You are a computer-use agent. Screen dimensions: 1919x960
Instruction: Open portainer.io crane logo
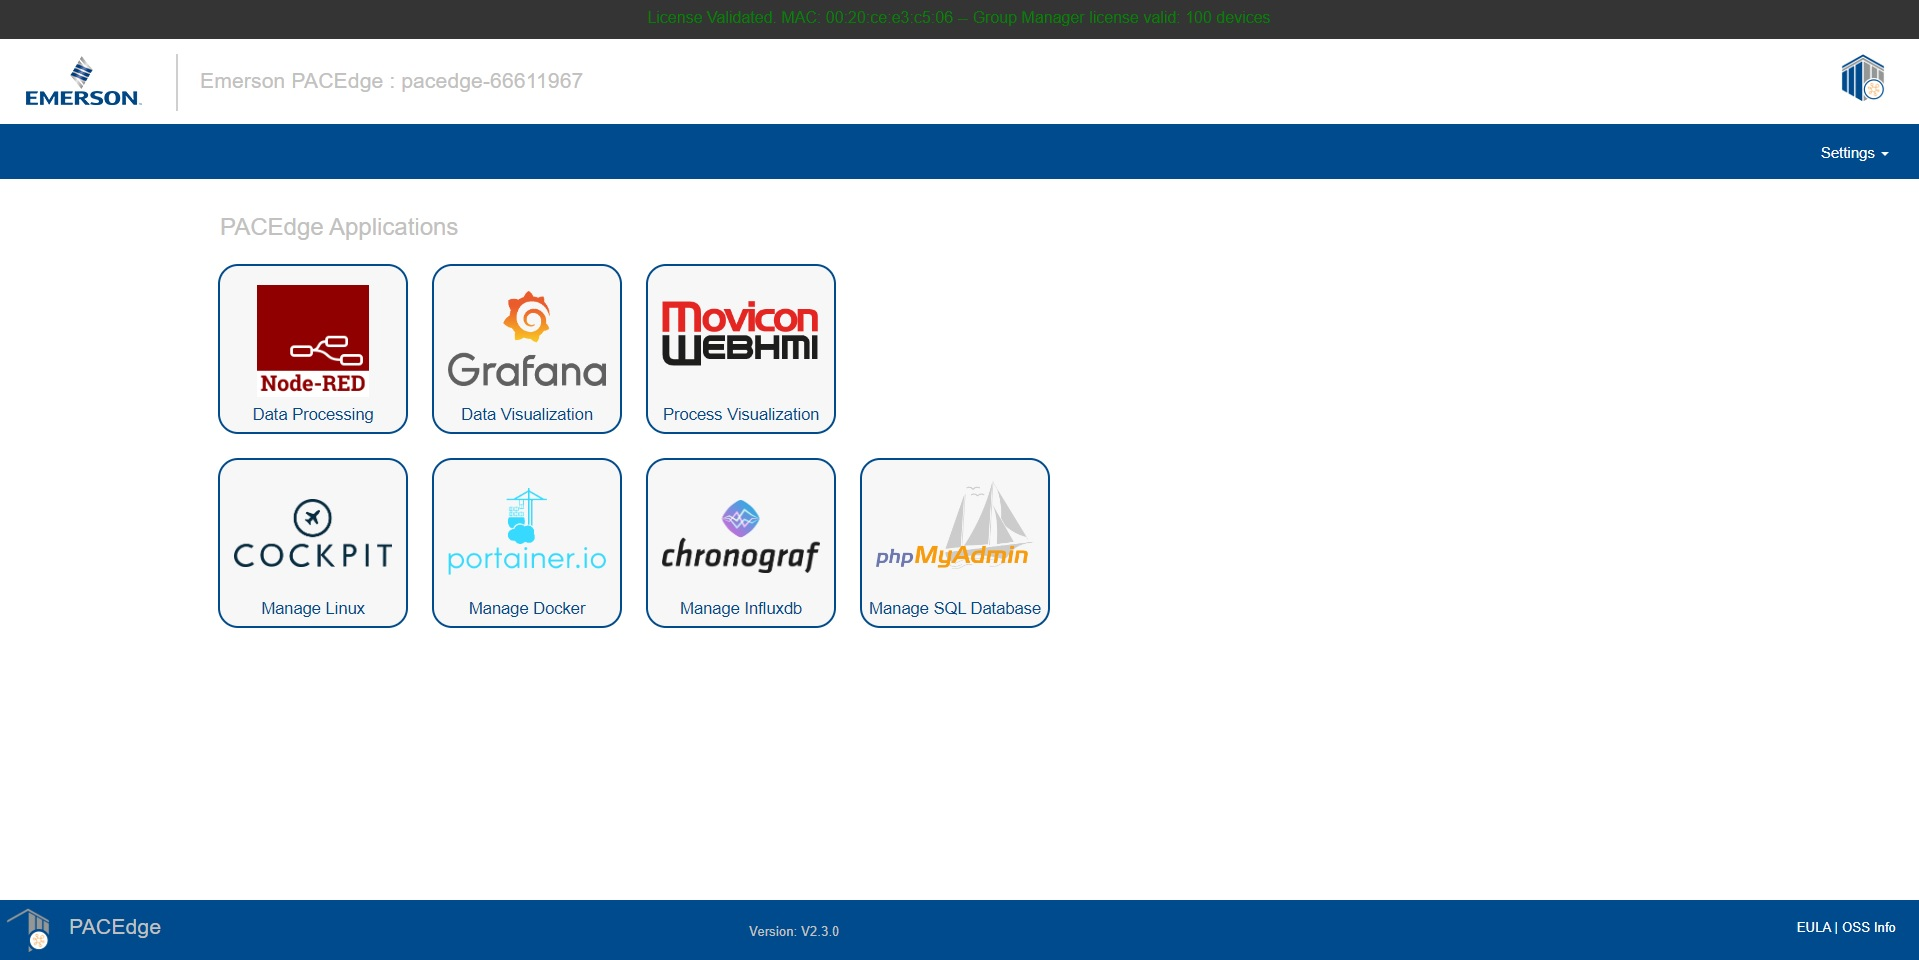click(x=527, y=531)
